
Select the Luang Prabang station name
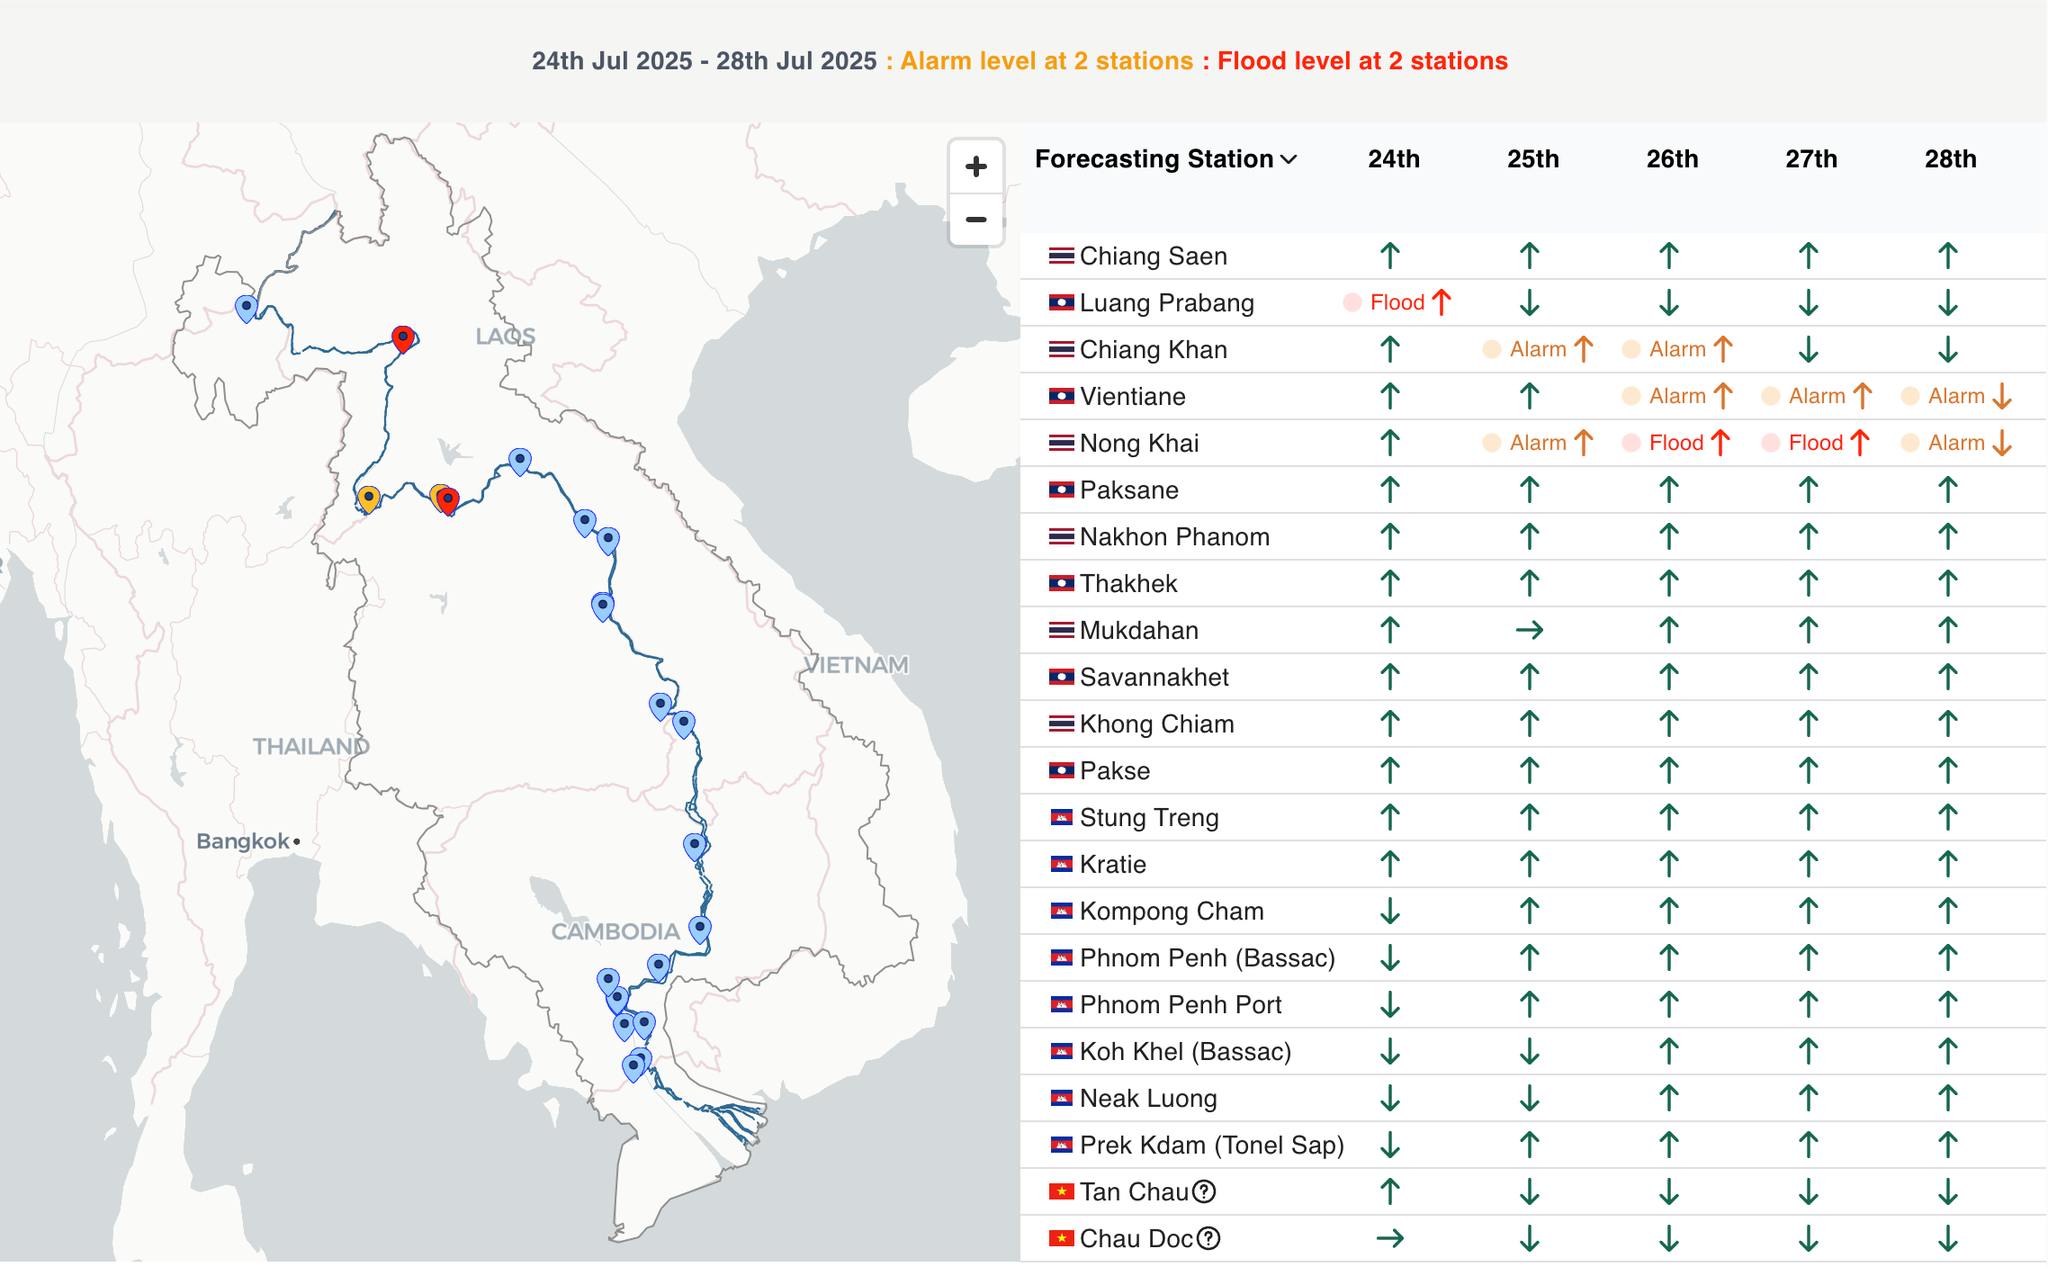click(1166, 303)
